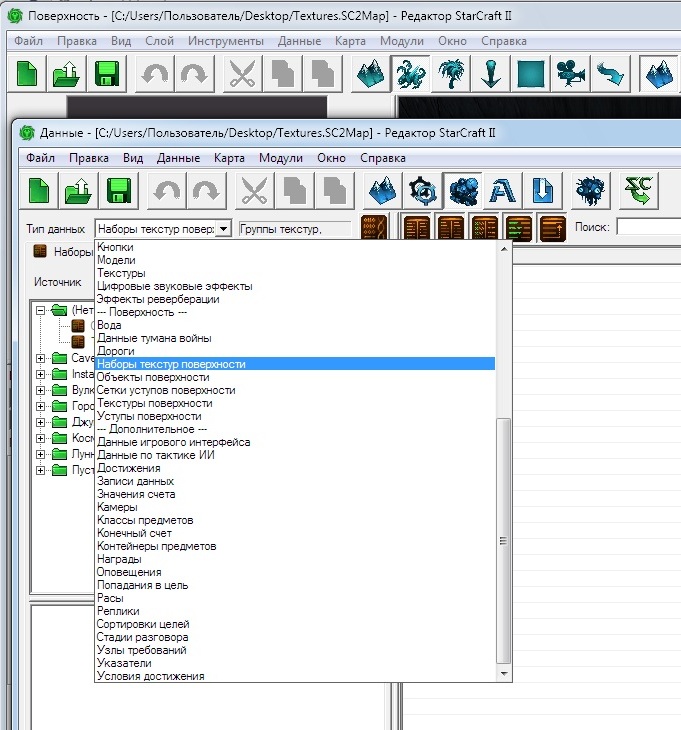
Task: Select highlighted Наборы текстур поверхности entry
Action: pyautogui.click(x=295, y=364)
